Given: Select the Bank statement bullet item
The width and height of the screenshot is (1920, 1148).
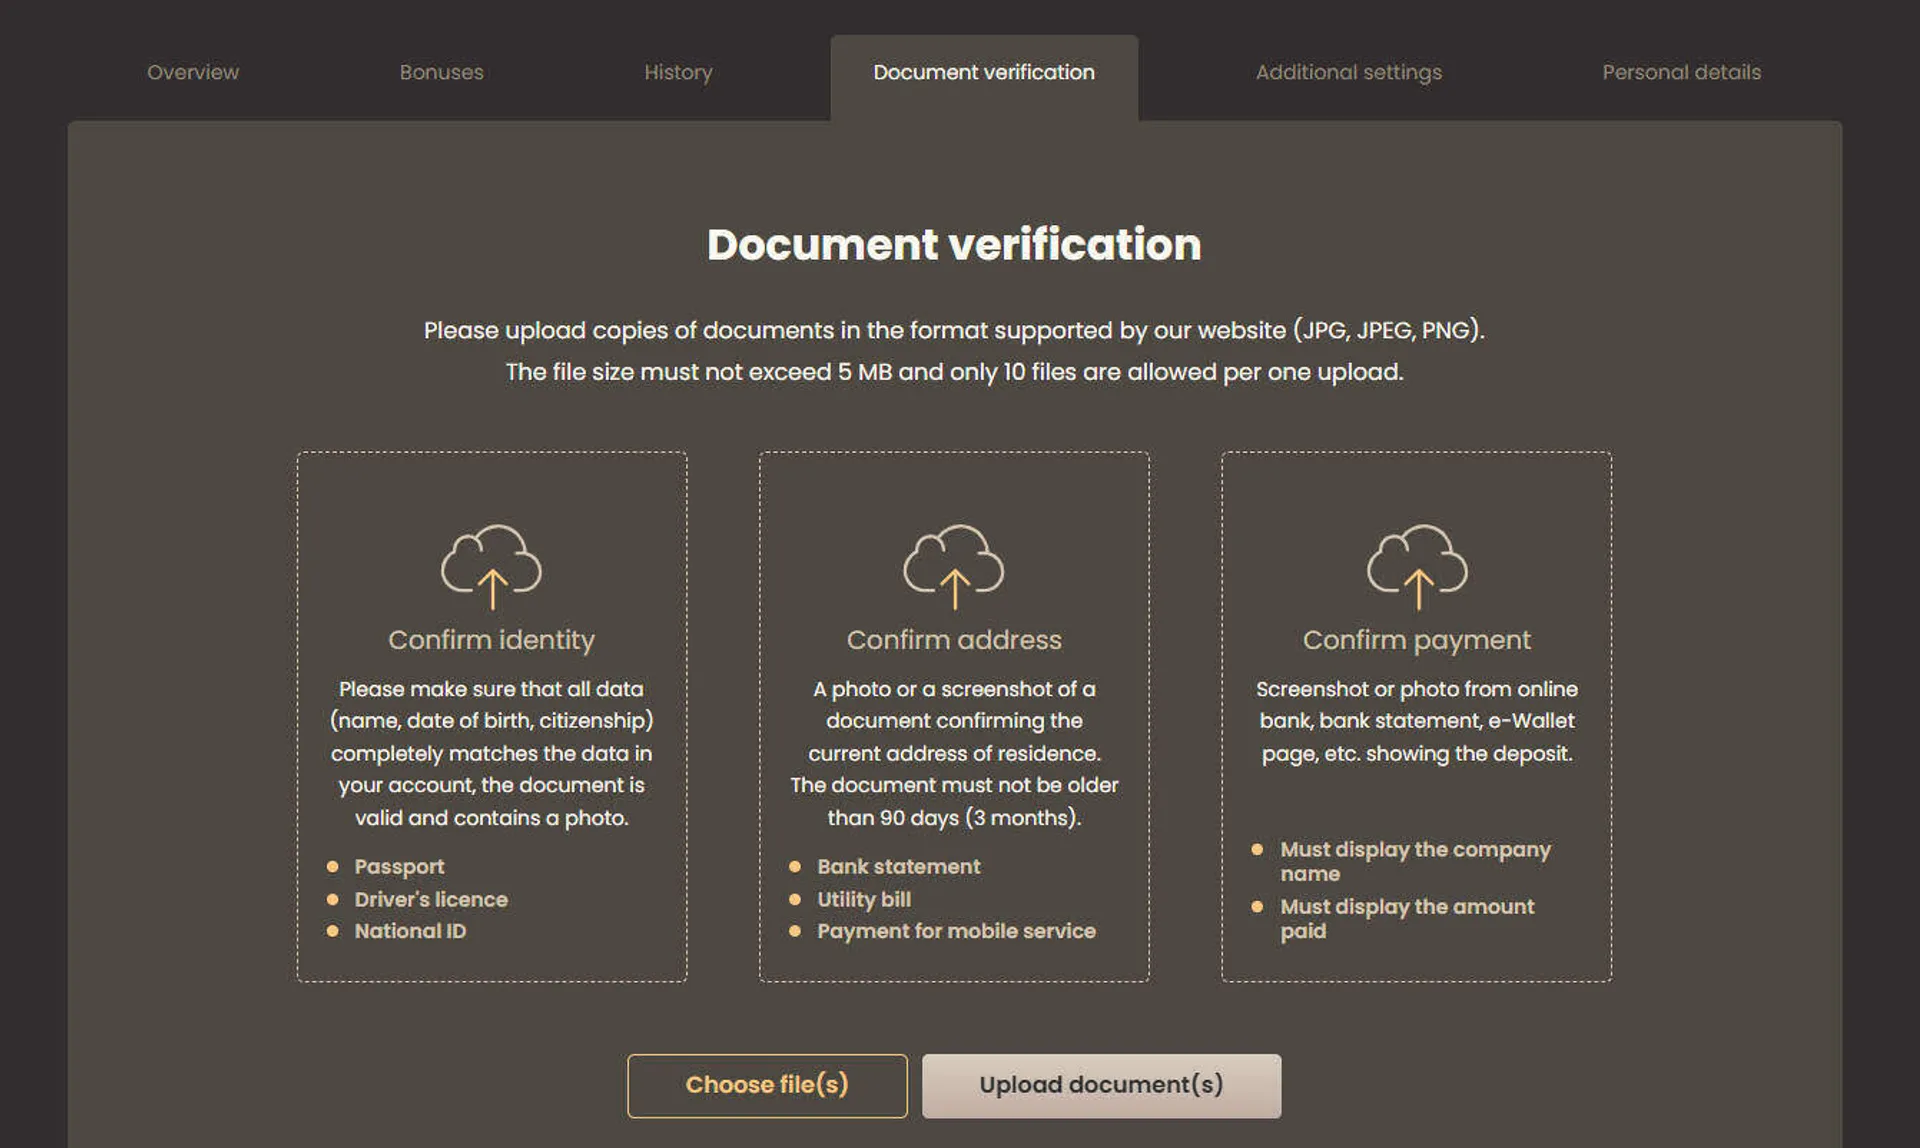Looking at the screenshot, I should (897, 866).
